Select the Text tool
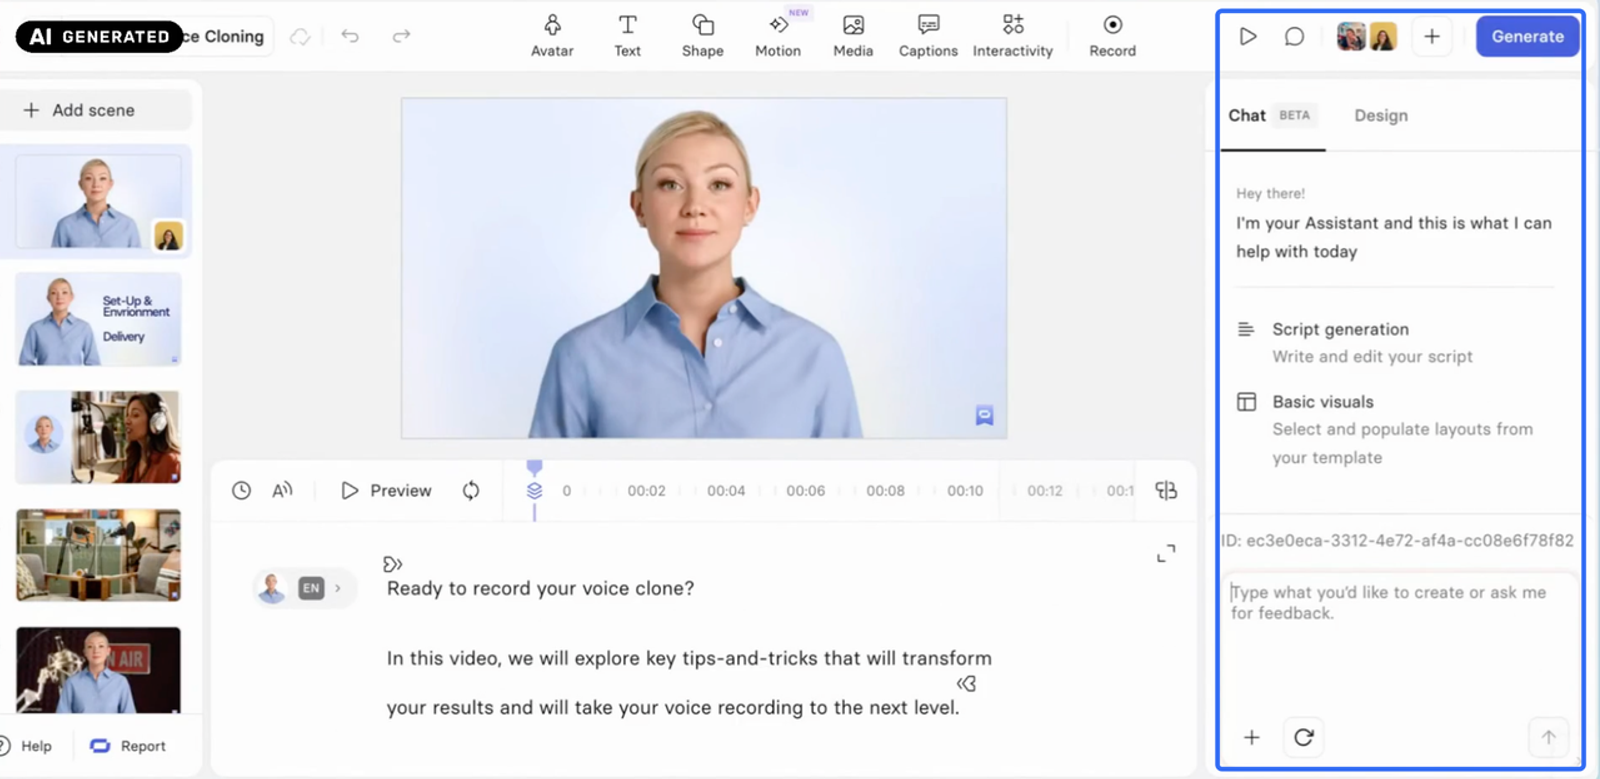Screen dimensions: 1600x779 tap(627, 36)
